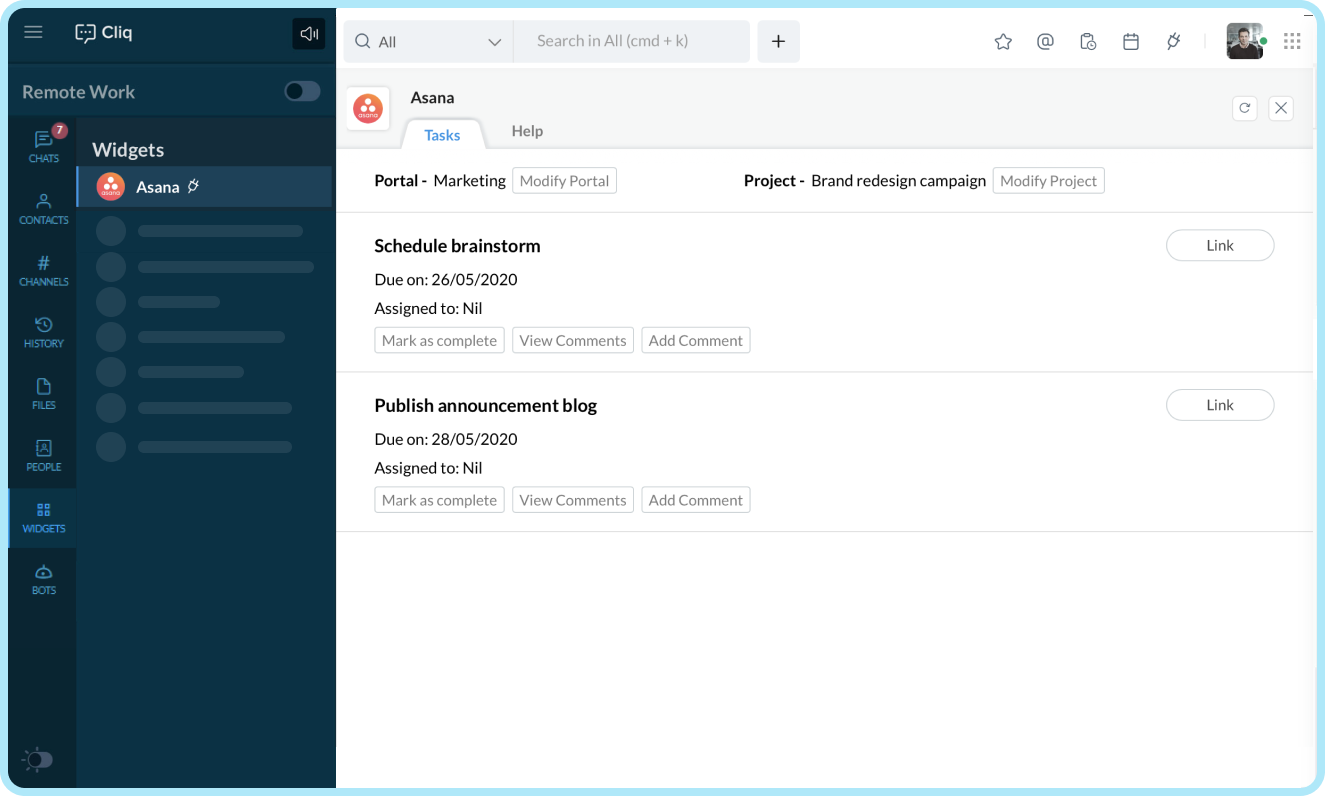Refresh the Asana widget
This screenshot has height=796, width=1325.
coord(1245,108)
